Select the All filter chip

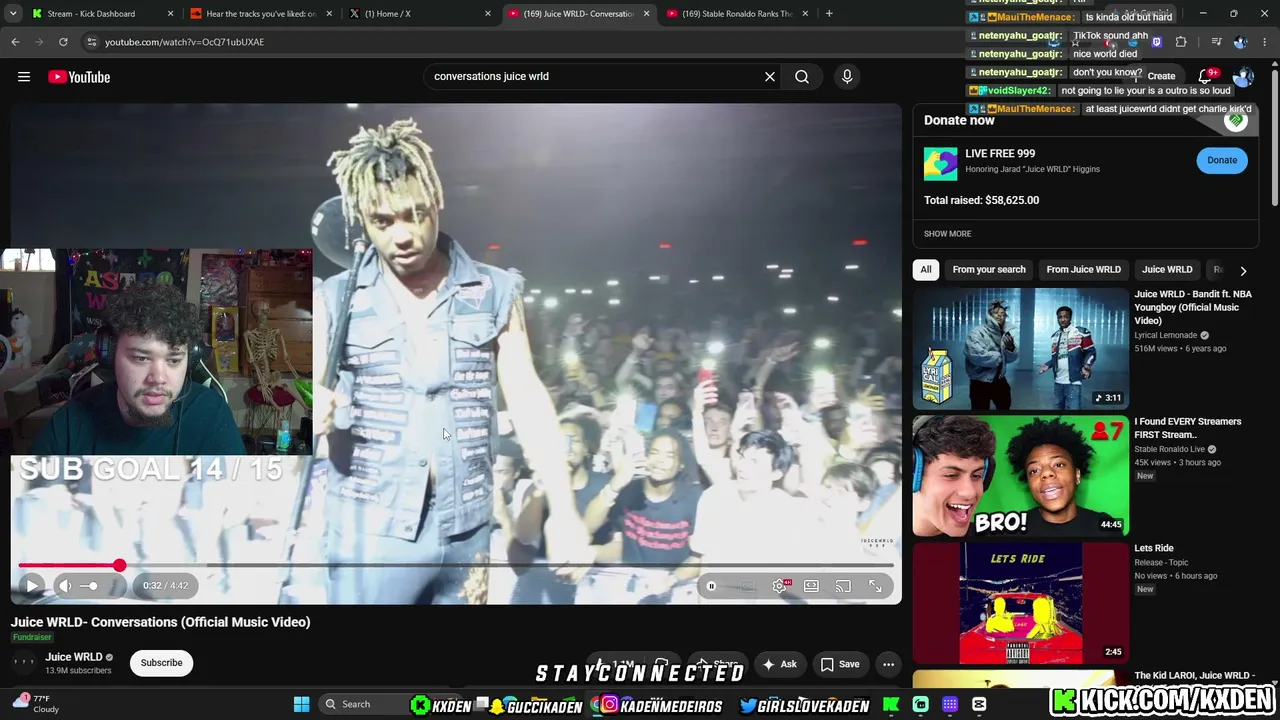[926, 269]
